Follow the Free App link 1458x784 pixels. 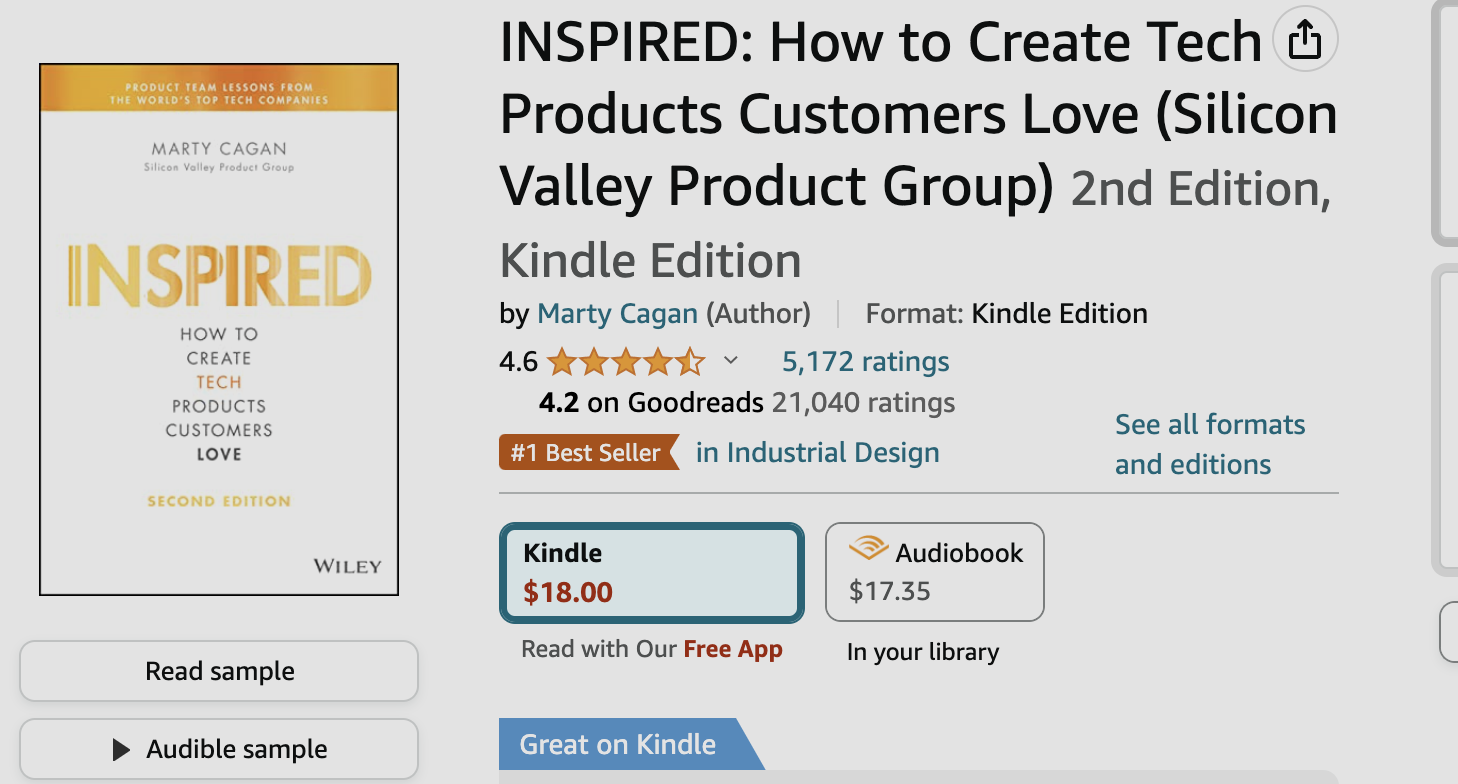point(732,649)
